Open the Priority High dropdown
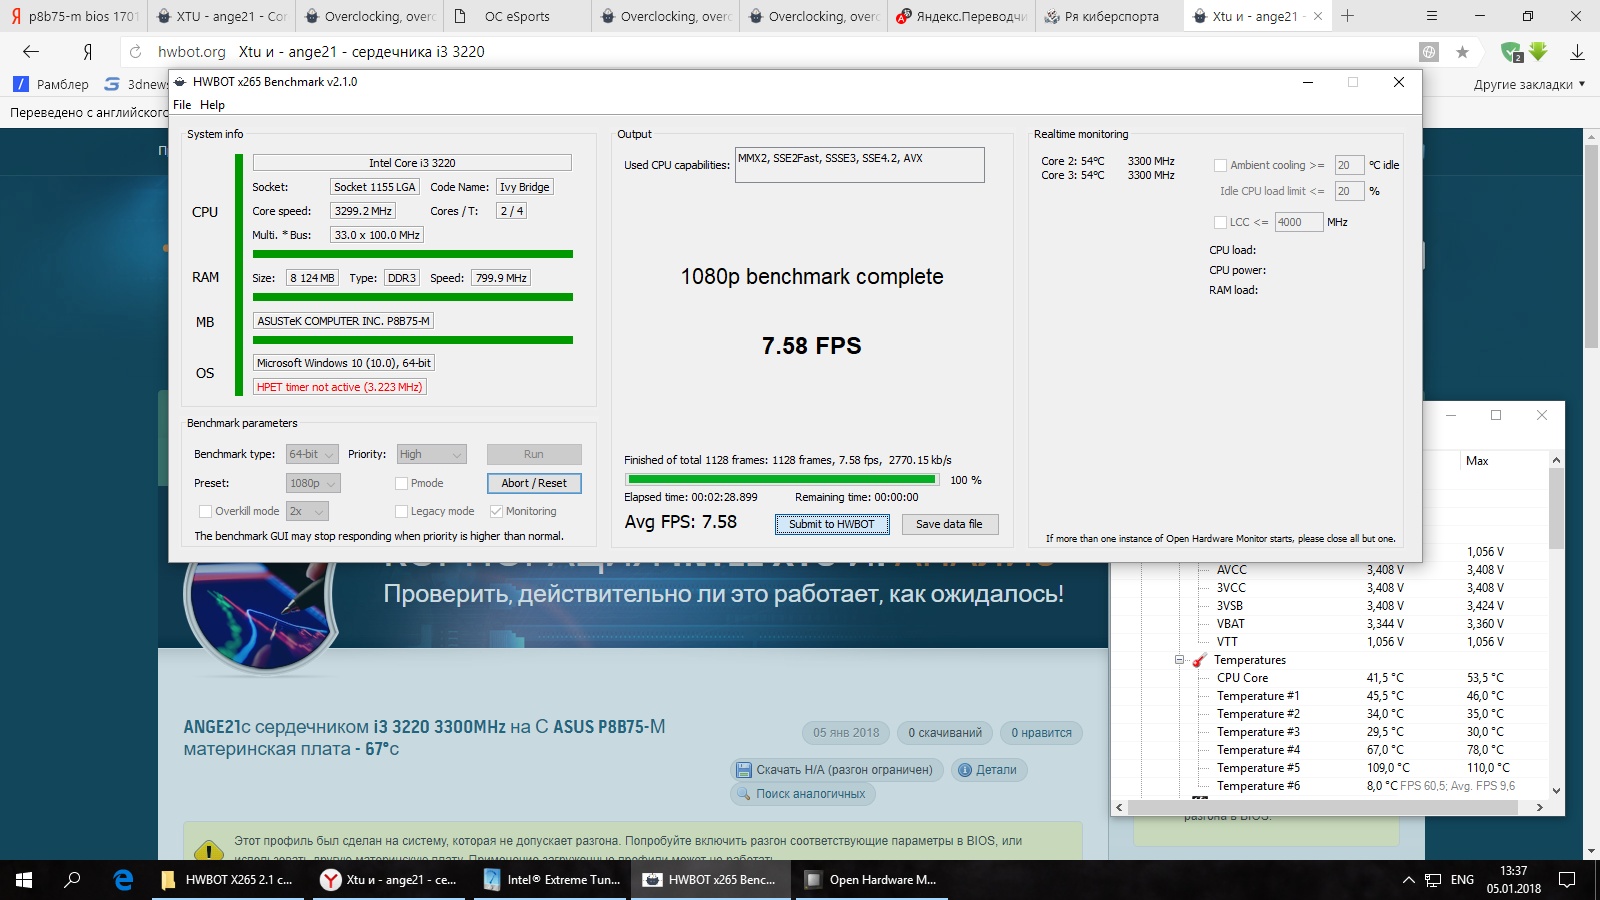Viewport: 1600px width, 900px height. point(432,454)
